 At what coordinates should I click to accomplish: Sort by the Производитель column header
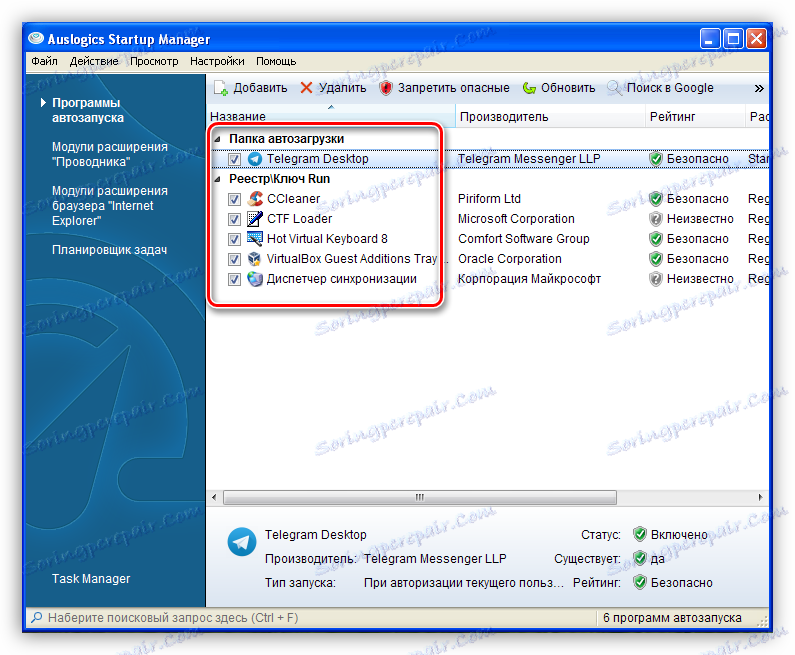551,116
